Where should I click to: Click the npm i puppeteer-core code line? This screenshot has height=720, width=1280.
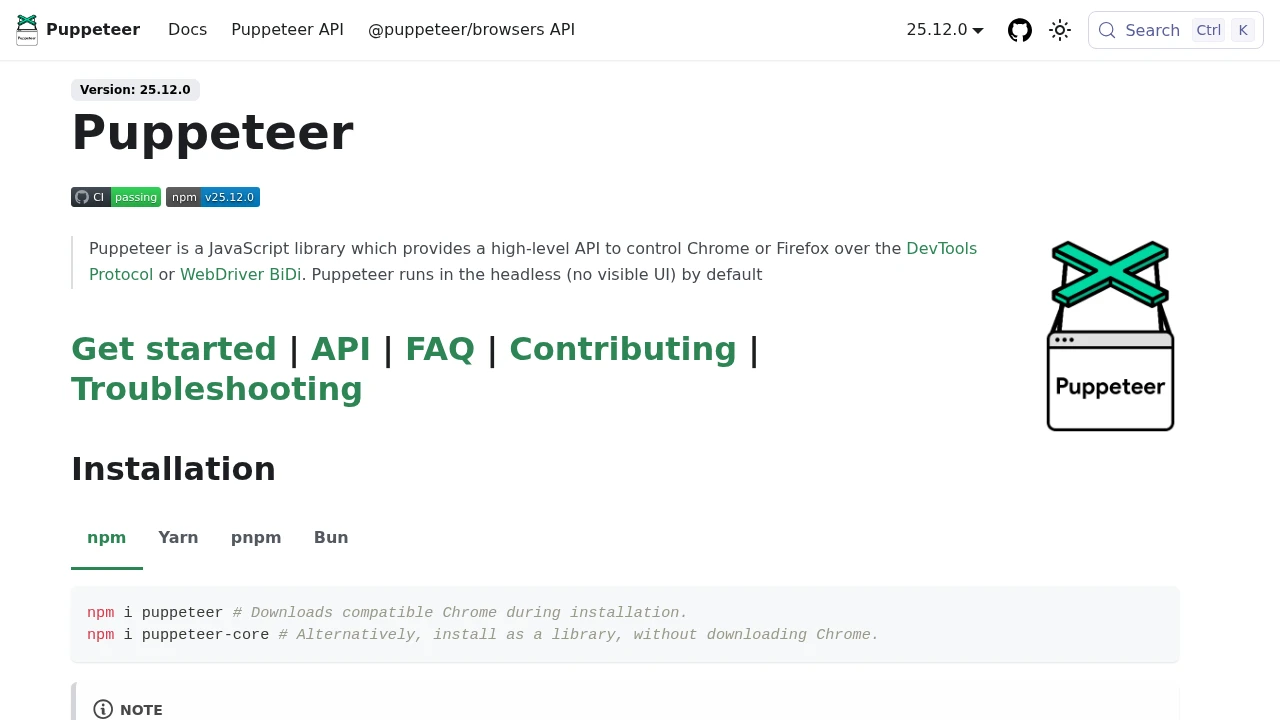pyautogui.click(x=483, y=635)
